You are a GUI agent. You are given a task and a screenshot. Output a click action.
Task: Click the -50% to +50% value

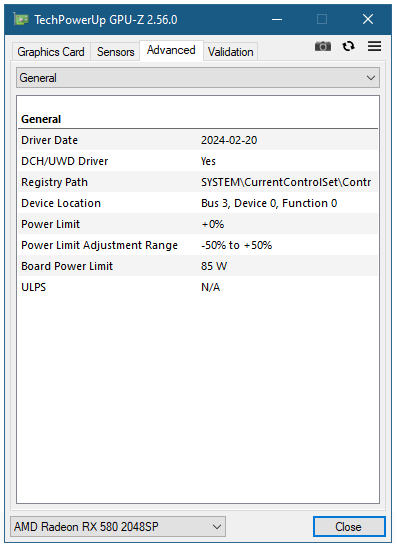236,245
